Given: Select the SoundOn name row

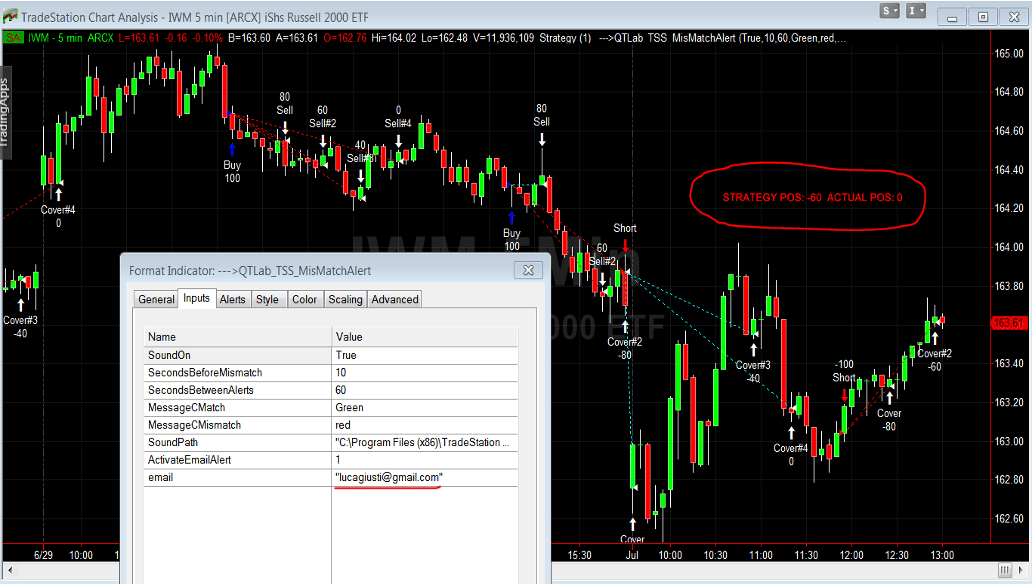Looking at the screenshot, I should (x=238, y=356).
